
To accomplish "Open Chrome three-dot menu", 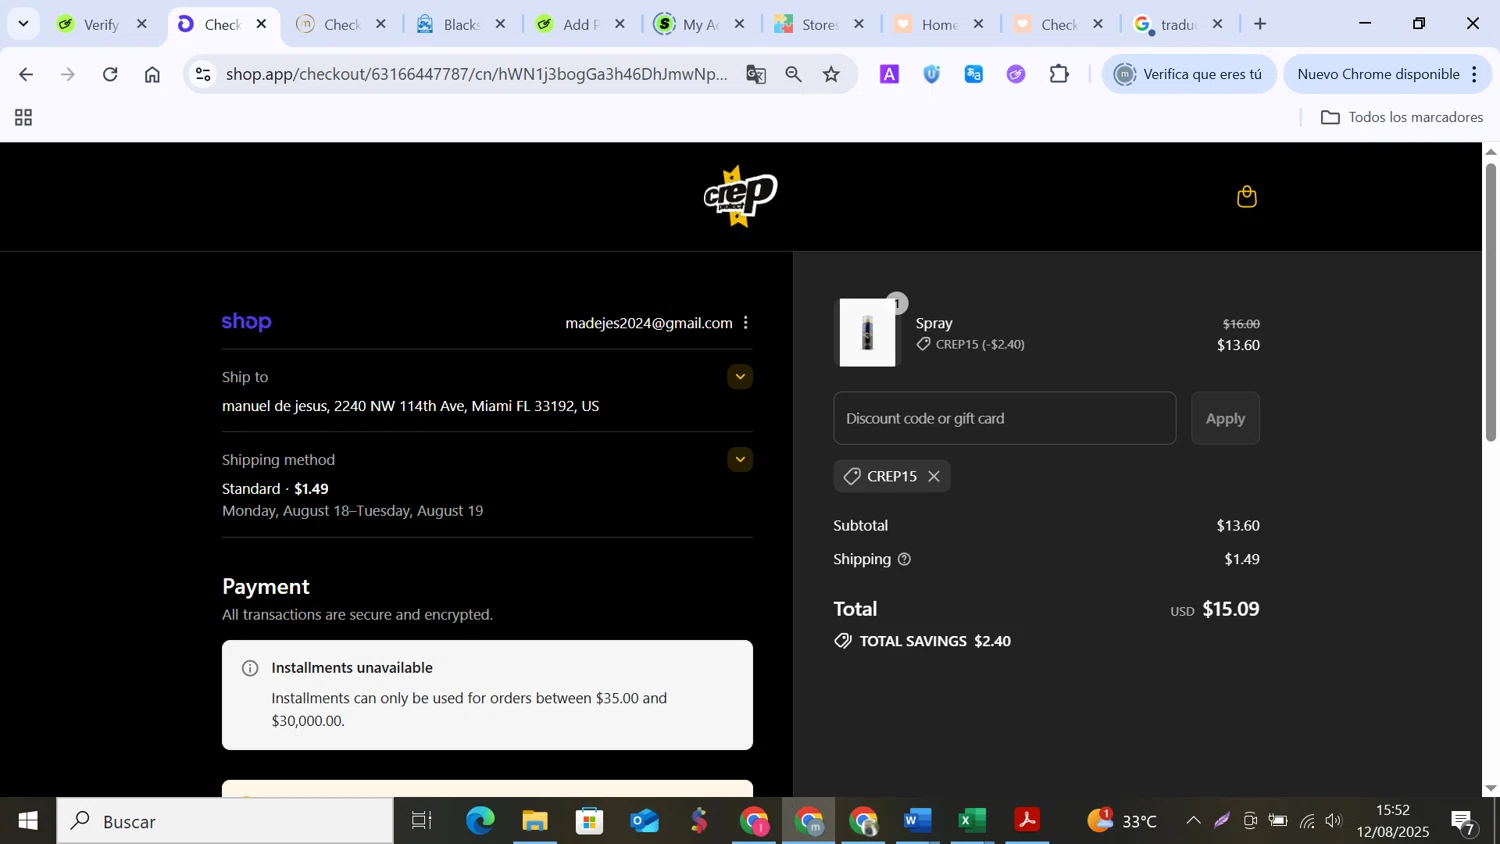I will (x=1475, y=74).
